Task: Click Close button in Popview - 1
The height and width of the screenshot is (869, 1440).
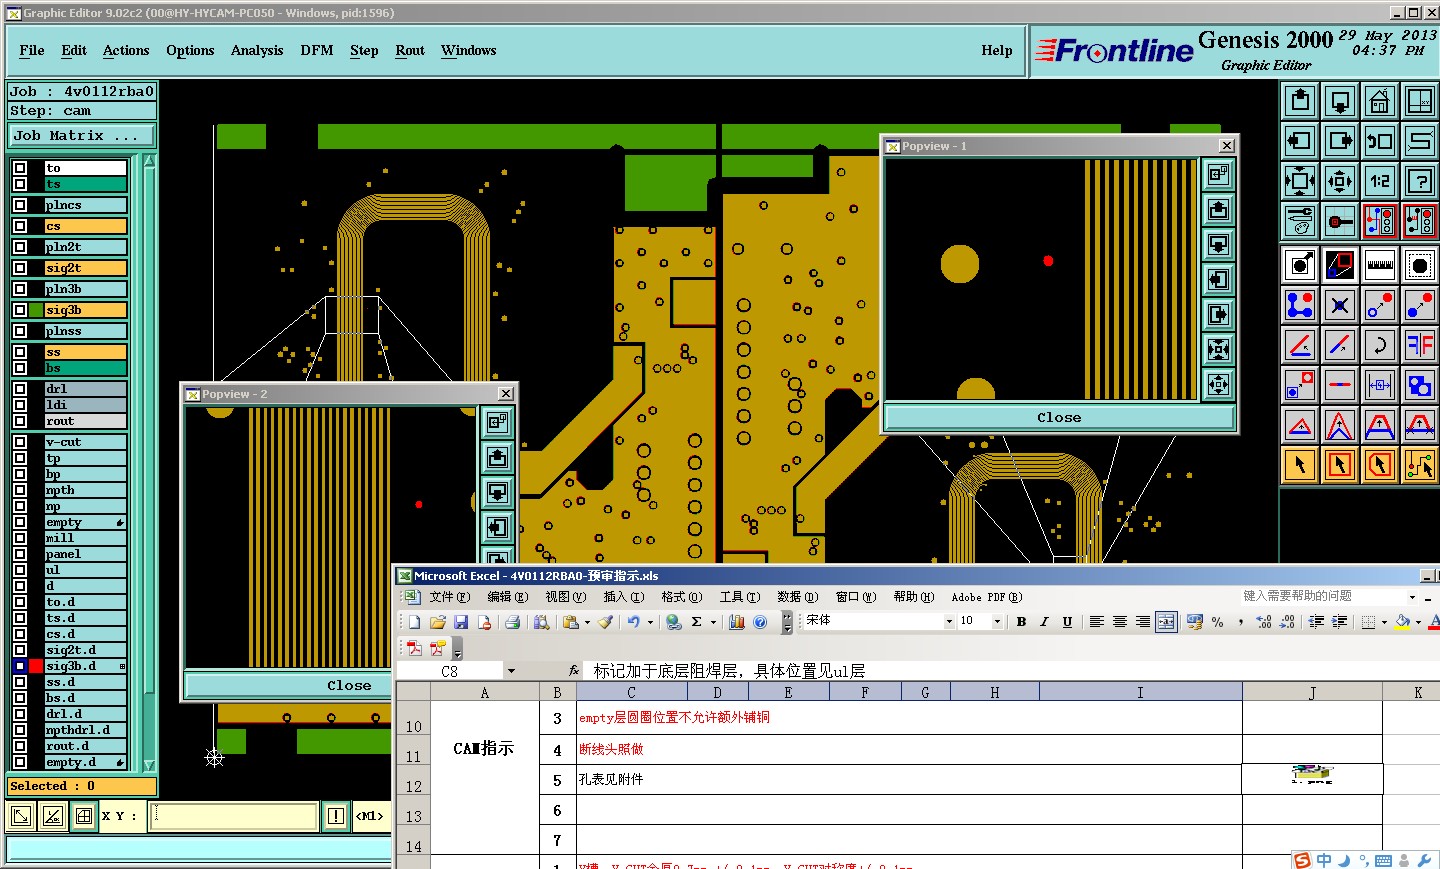Action: [x=1059, y=418]
